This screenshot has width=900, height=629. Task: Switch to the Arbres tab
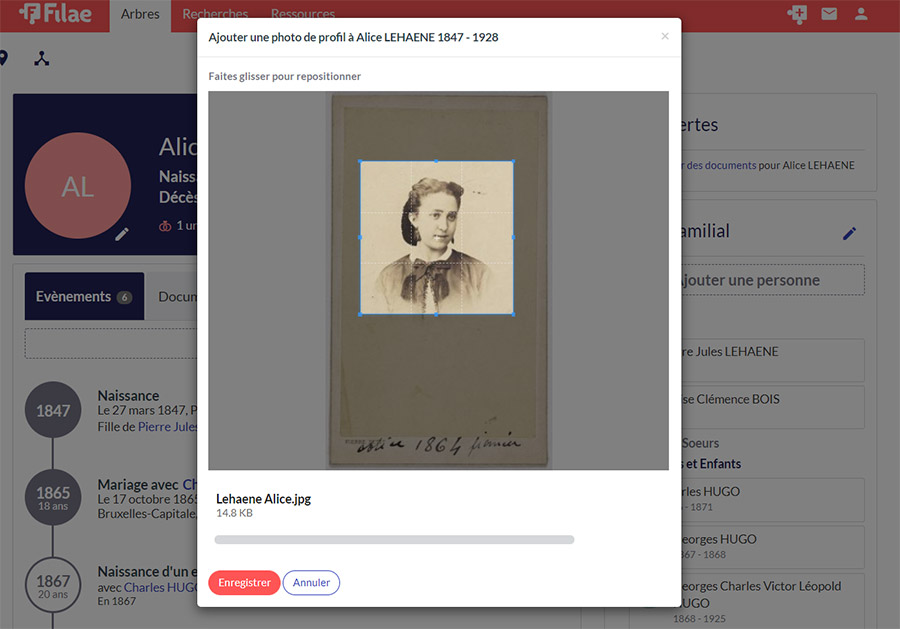(140, 15)
